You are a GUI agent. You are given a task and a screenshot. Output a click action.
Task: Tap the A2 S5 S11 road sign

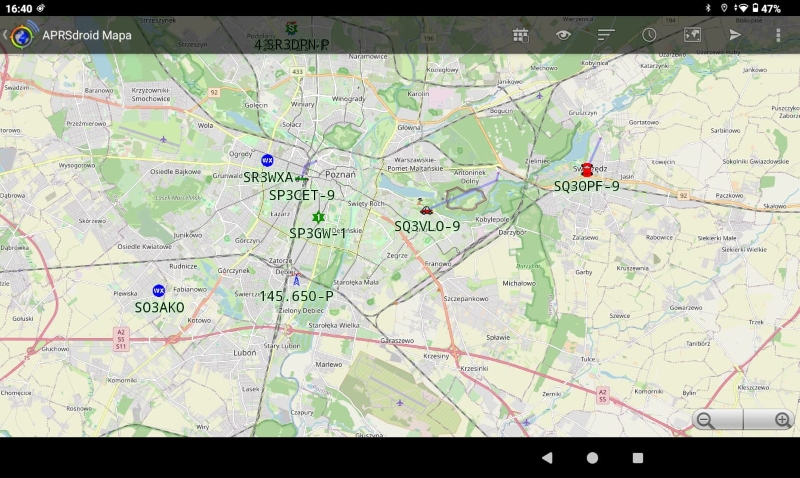coord(121,339)
